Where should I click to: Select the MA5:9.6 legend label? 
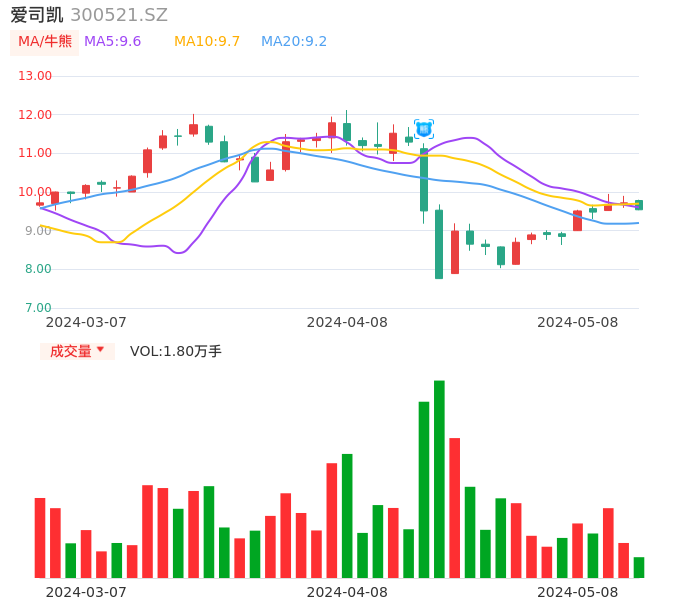[112, 42]
